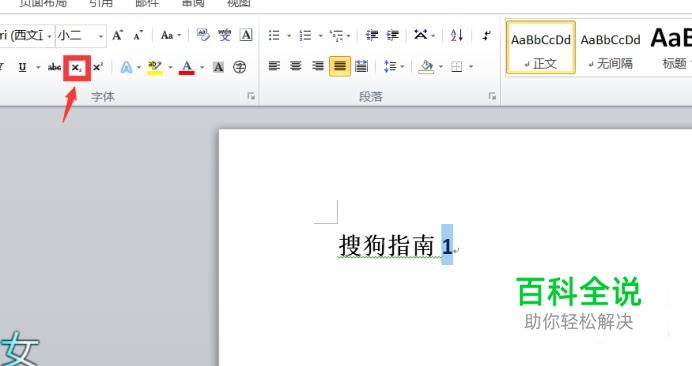Toggle Strikethrough abc formatting

pyautogui.click(x=54, y=67)
